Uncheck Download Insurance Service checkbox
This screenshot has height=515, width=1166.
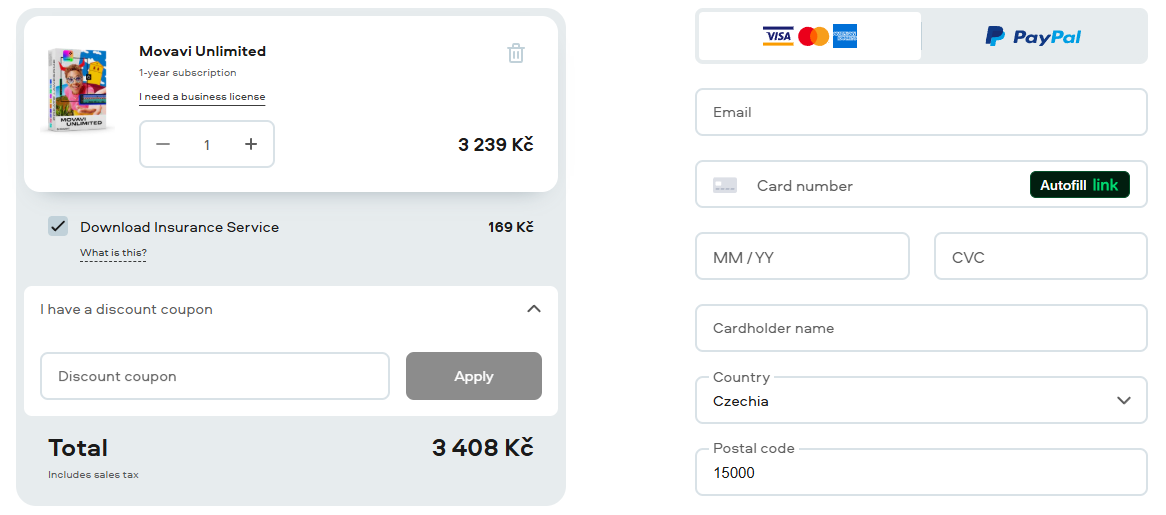pos(58,226)
